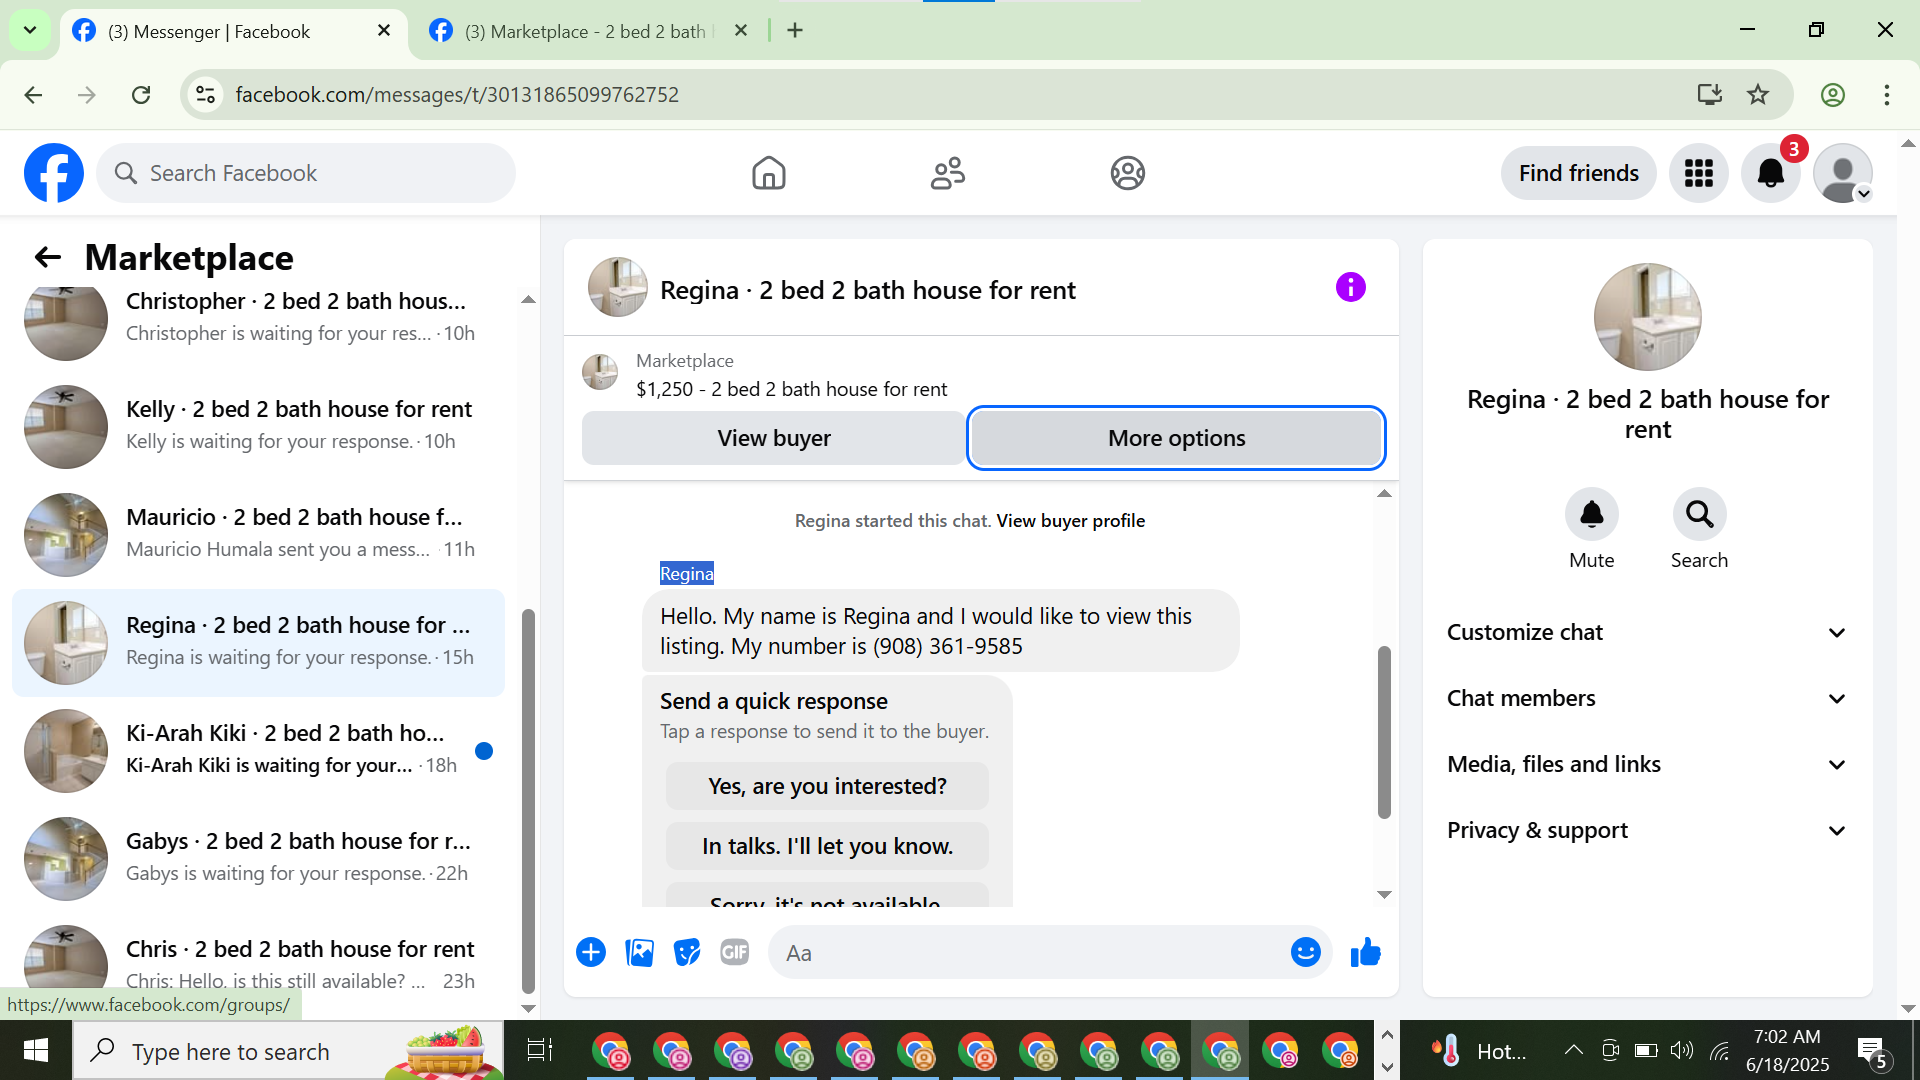1920x1080 pixels.
Task: Search in conversation magnifier icon
Action: click(1699, 514)
